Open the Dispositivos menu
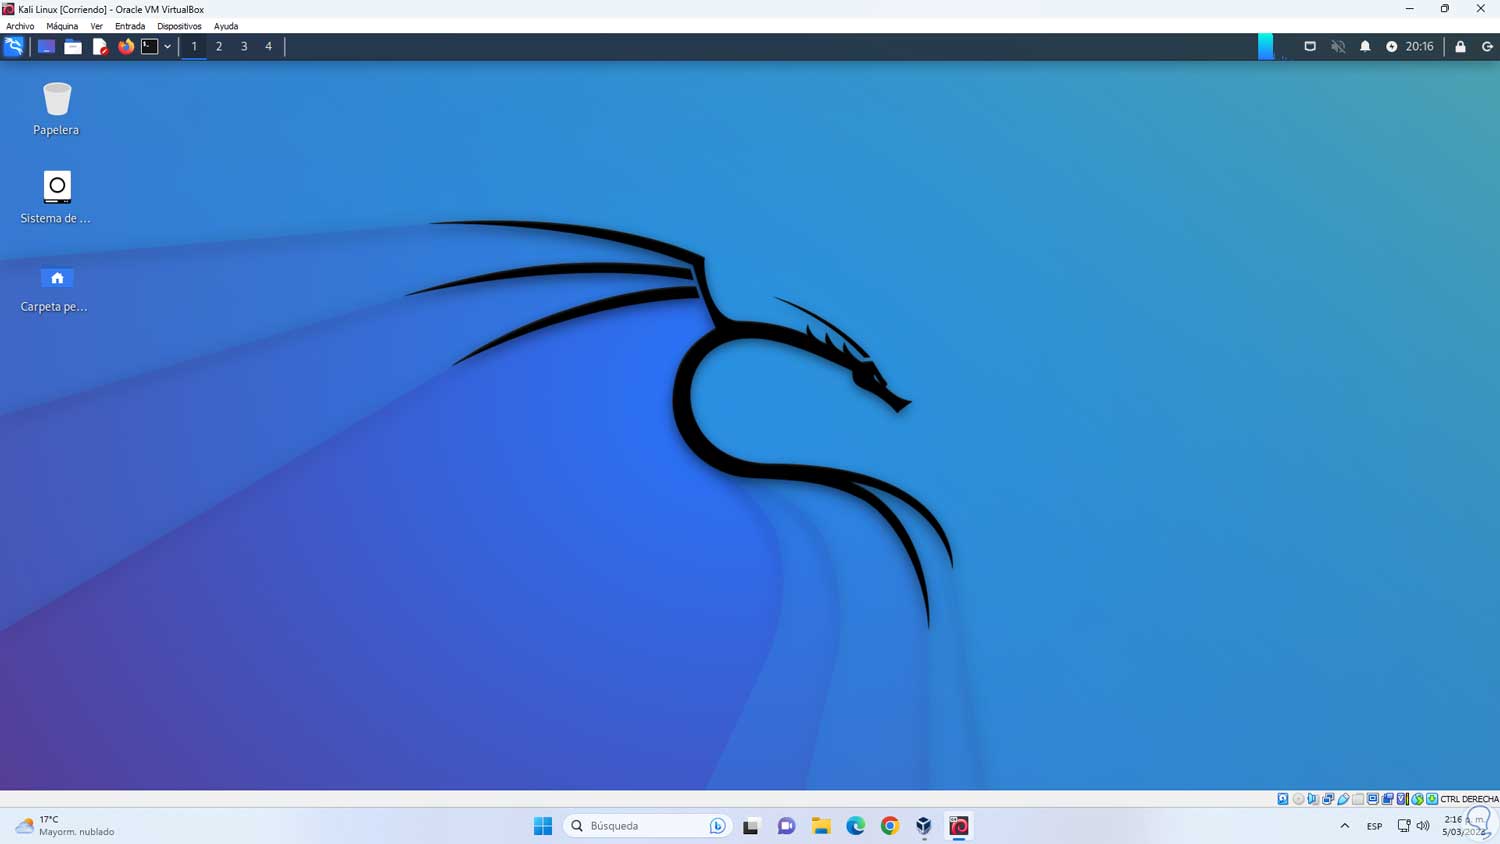Viewport: 1500px width, 844px height. (x=179, y=26)
